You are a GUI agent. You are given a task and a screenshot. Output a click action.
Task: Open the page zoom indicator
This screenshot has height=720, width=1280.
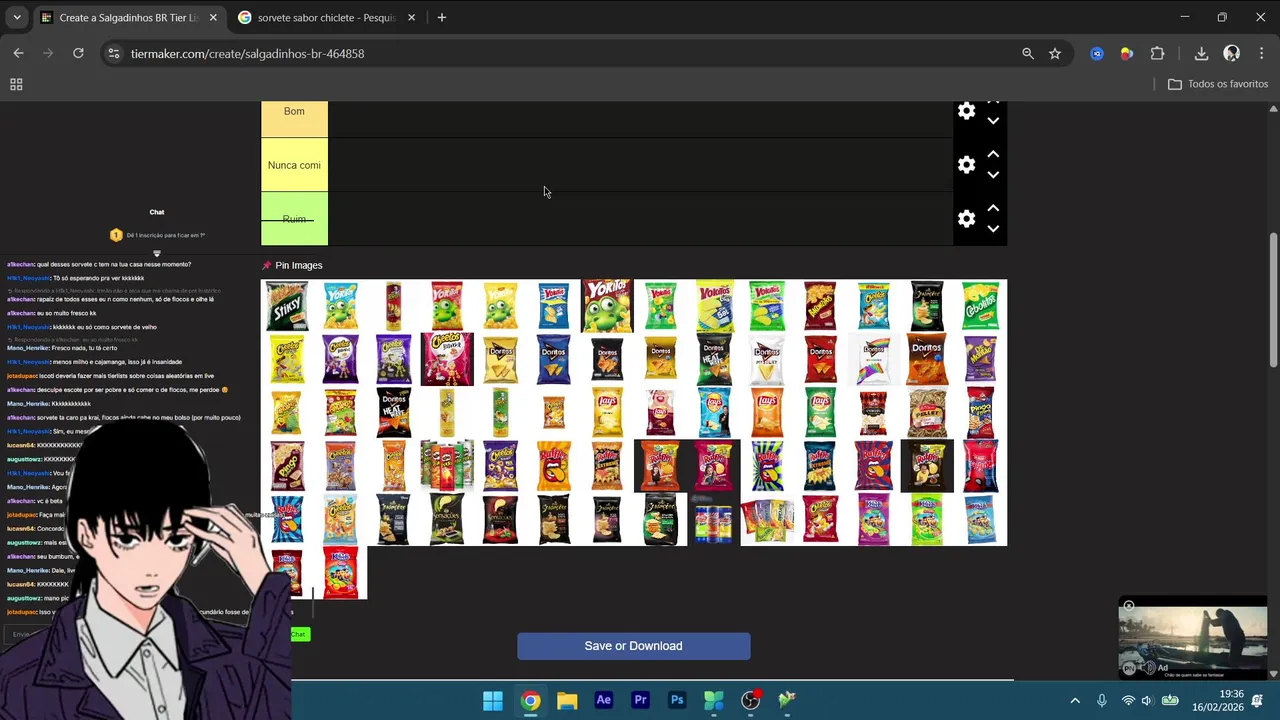(1027, 53)
